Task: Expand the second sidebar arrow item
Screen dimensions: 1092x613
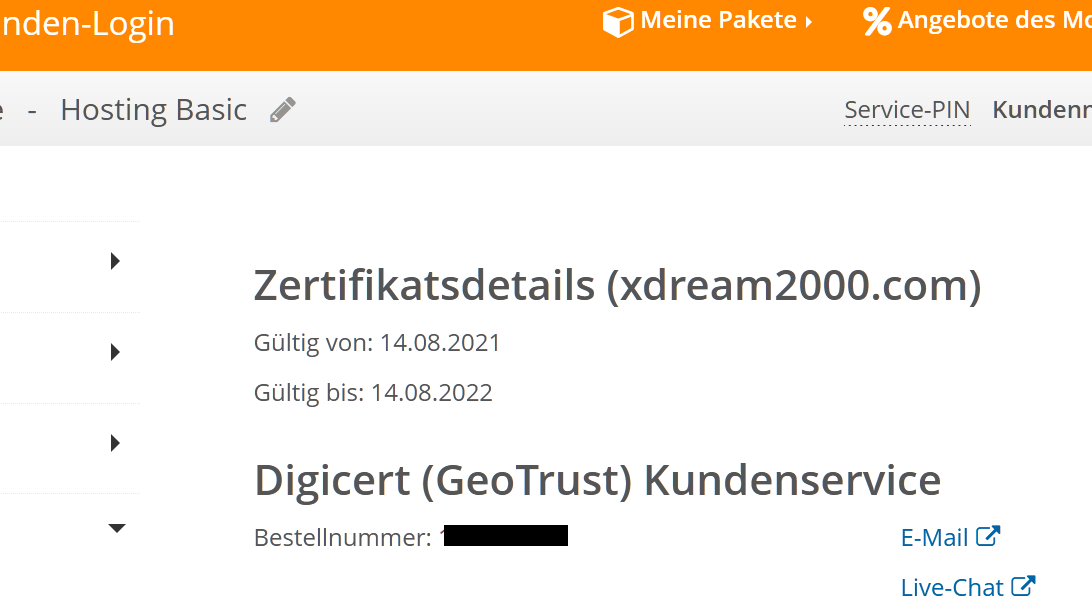Action: [x=115, y=352]
